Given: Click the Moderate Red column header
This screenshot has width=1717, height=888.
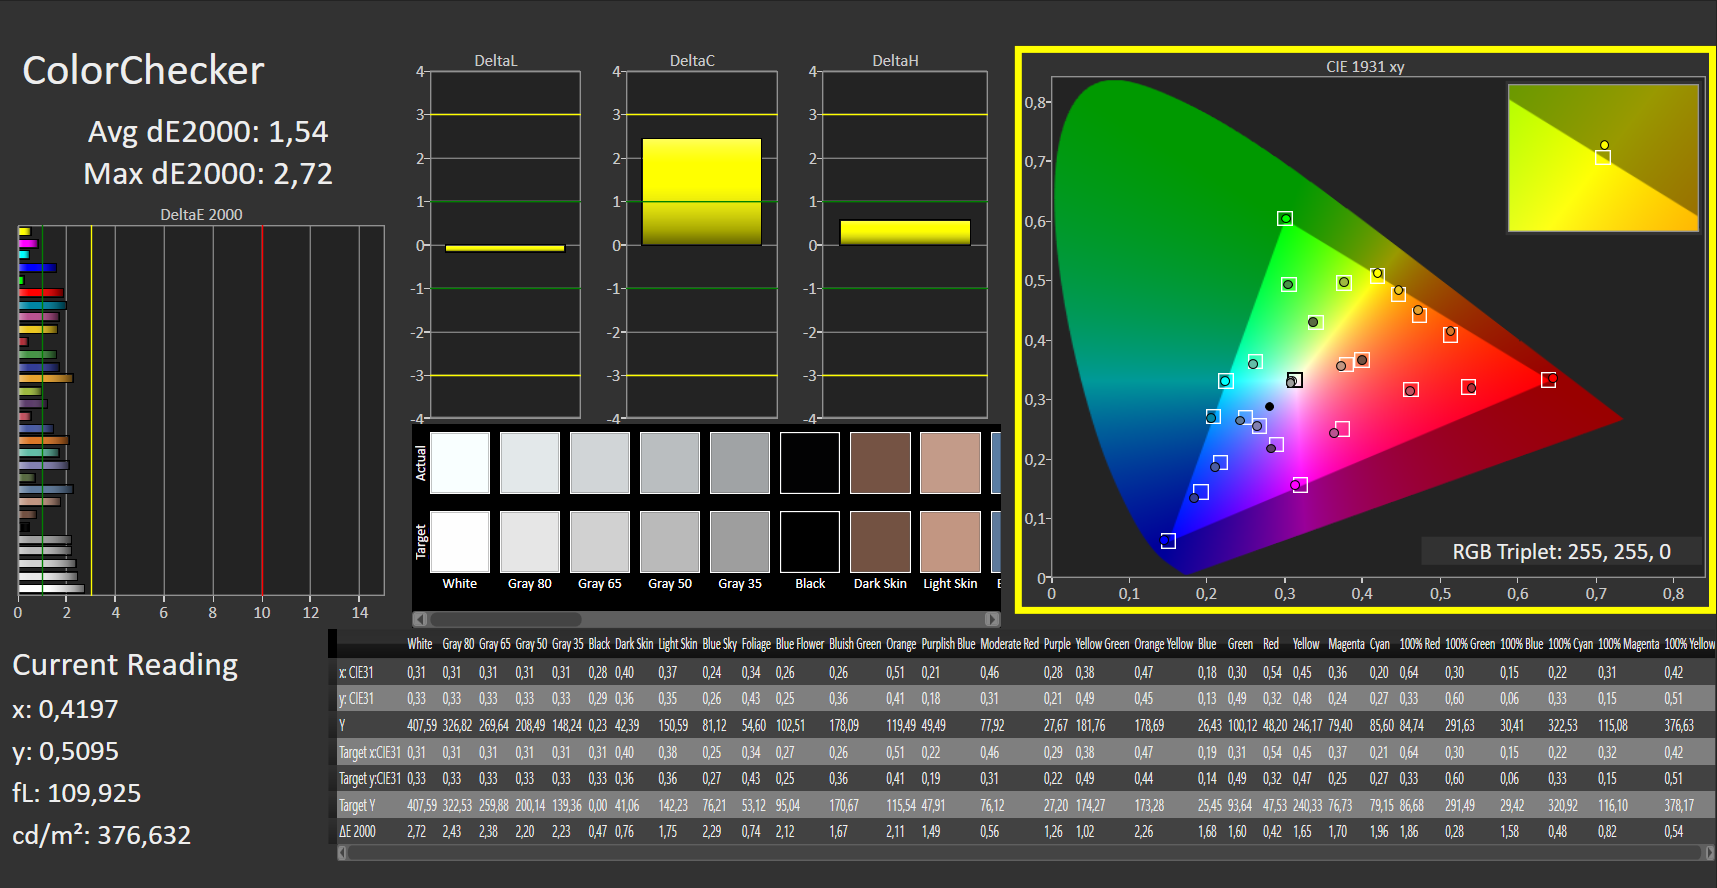Looking at the screenshot, I should click(x=1009, y=644).
